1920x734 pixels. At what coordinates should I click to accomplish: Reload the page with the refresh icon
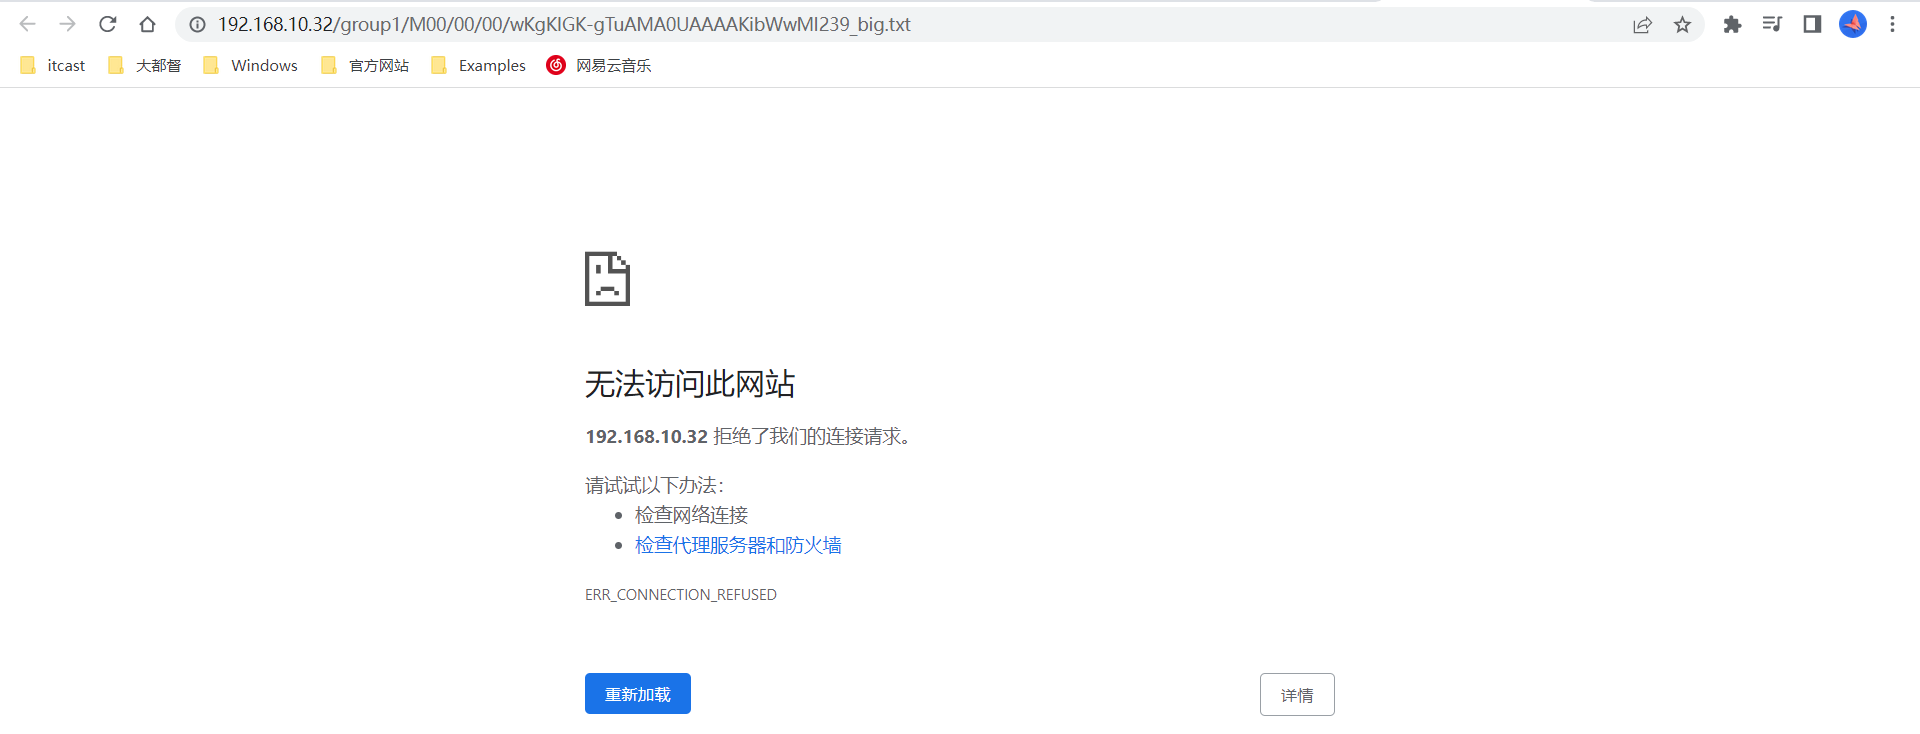[107, 24]
